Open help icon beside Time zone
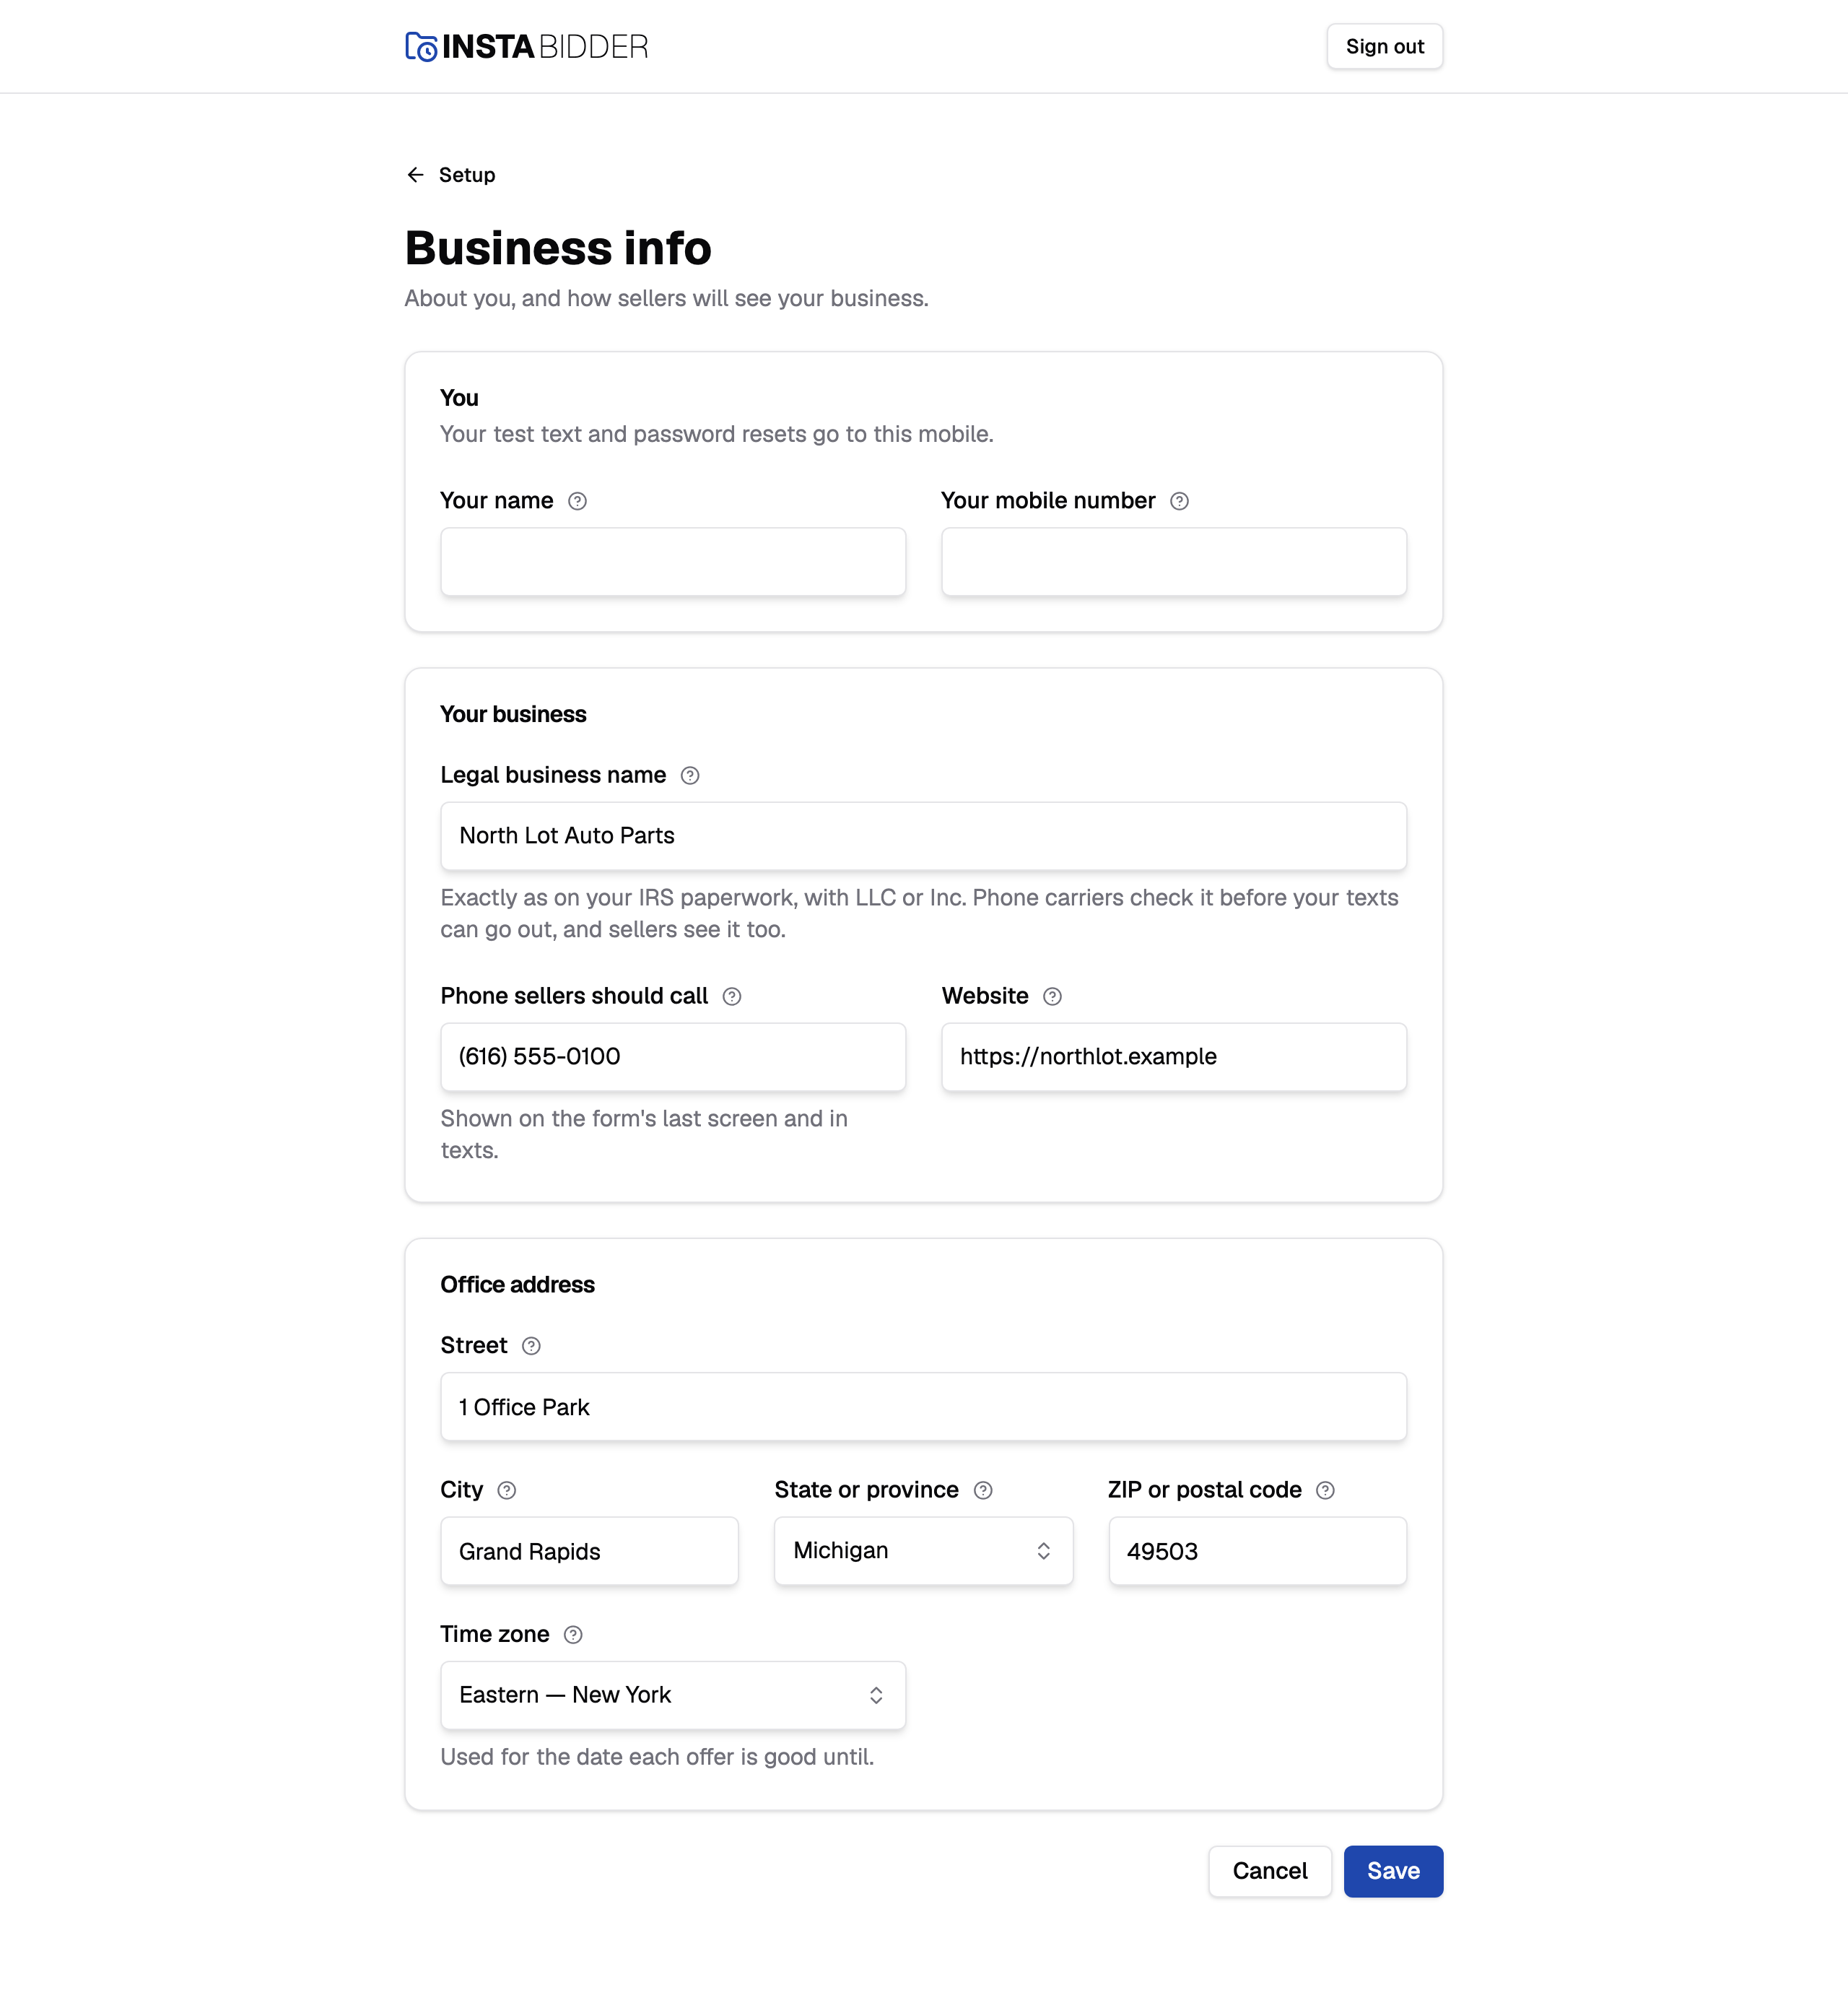 pyautogui.click(x=573, y=1635)
